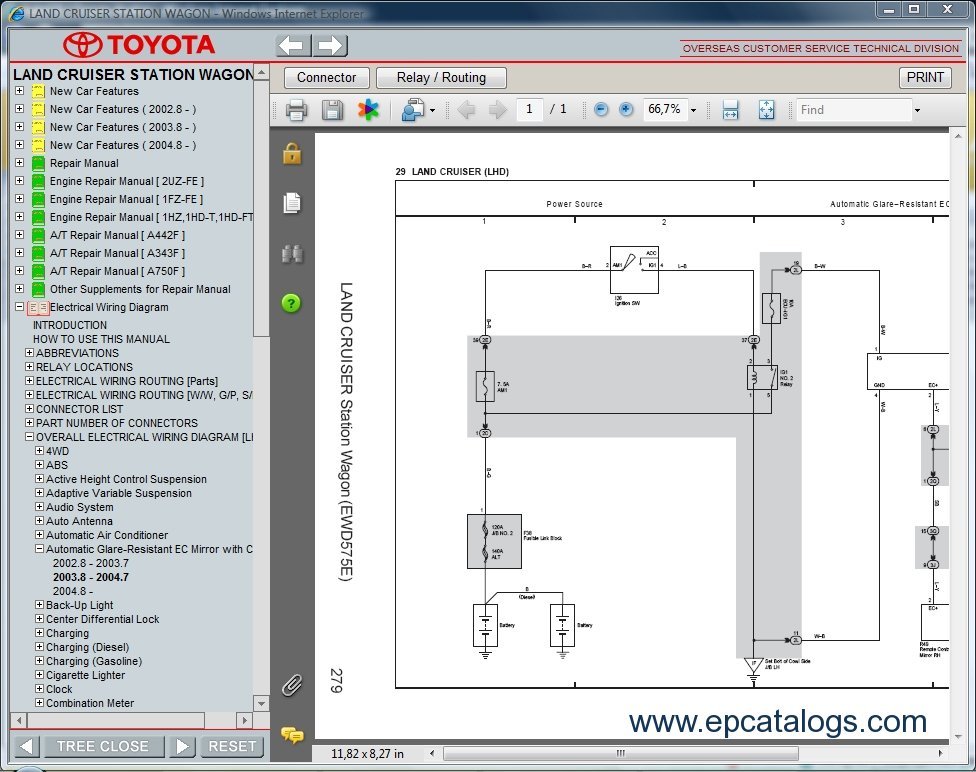Click the PDF horizontal scrollbar thumb
The width and height of the screenshot is (976, 772).
[620, 753]
